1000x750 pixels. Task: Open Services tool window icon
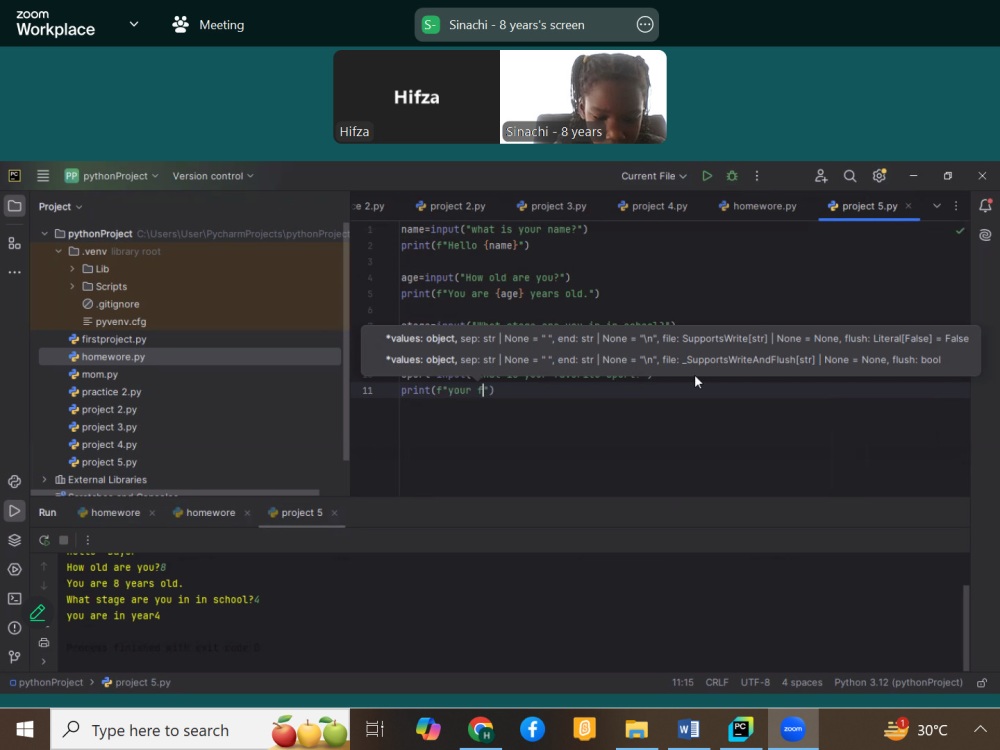[x=14, y=570]
